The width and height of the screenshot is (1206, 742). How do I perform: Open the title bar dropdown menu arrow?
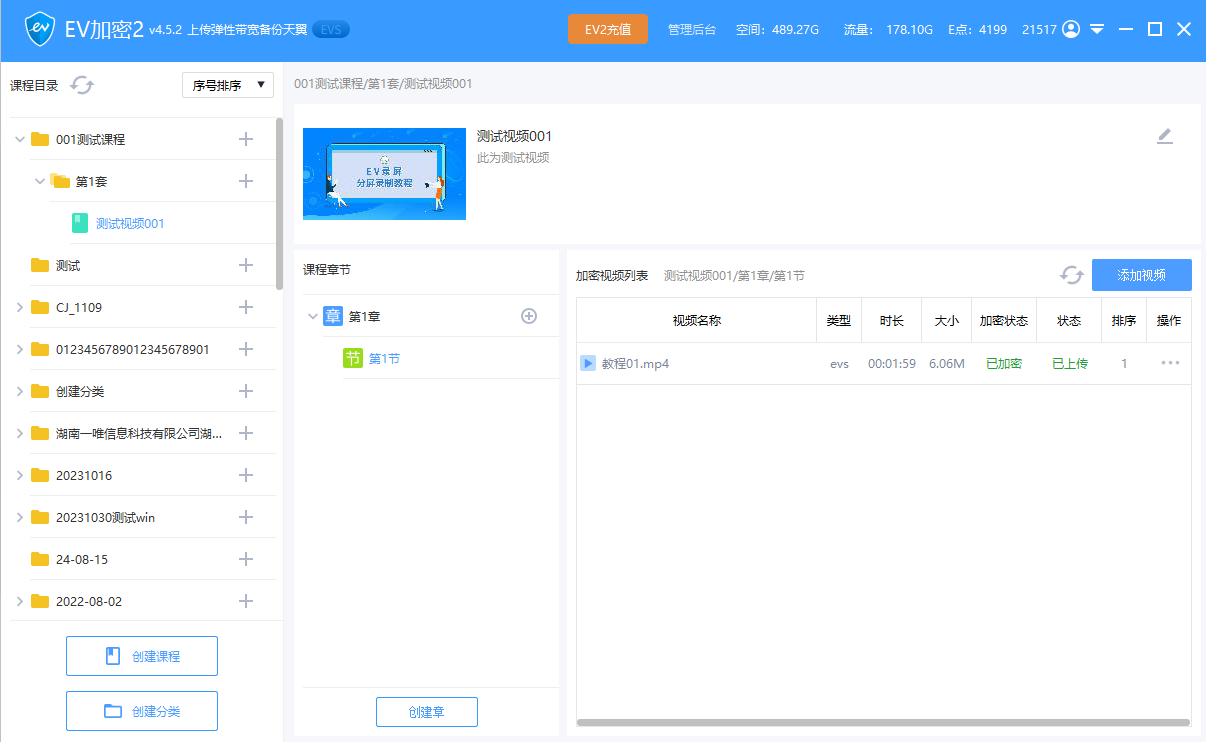[1097, 29]
